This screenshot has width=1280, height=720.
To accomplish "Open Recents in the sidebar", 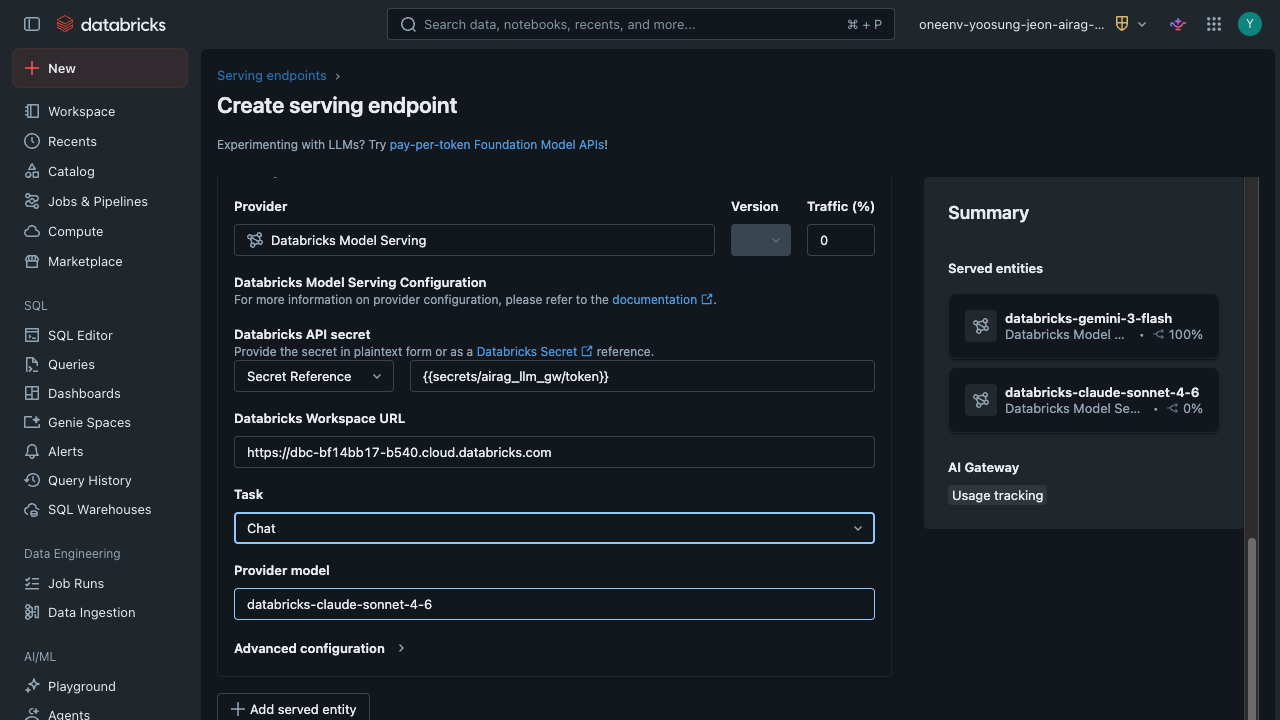I will click(100, 141).
